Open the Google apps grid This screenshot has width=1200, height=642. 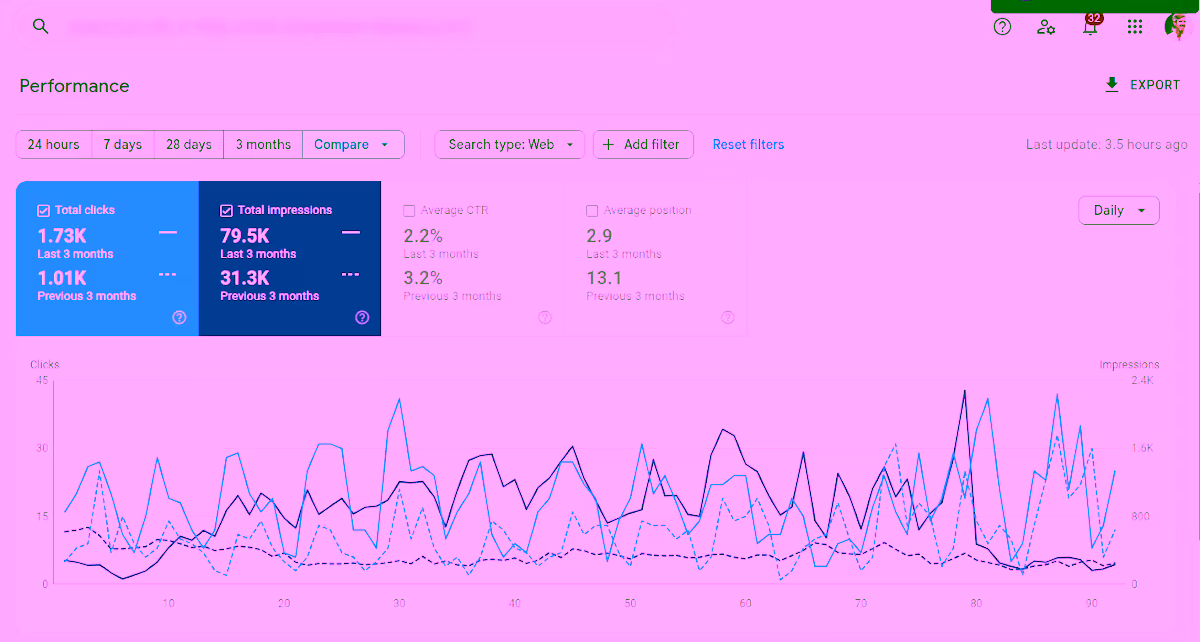tap(1134, 27)
